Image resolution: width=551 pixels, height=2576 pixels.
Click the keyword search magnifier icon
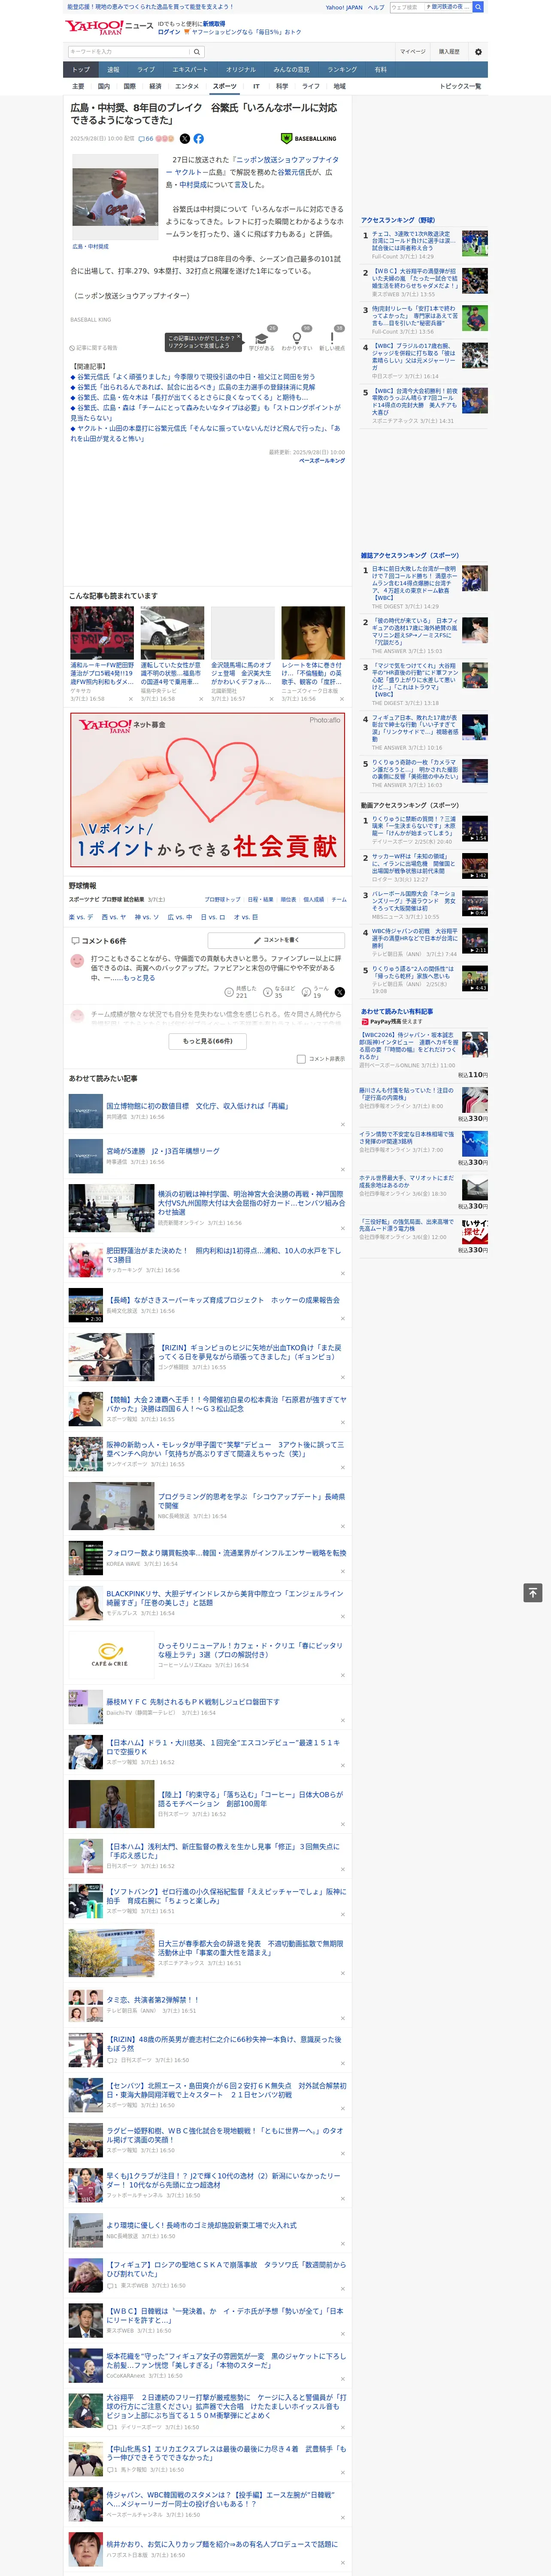point(197,52)
